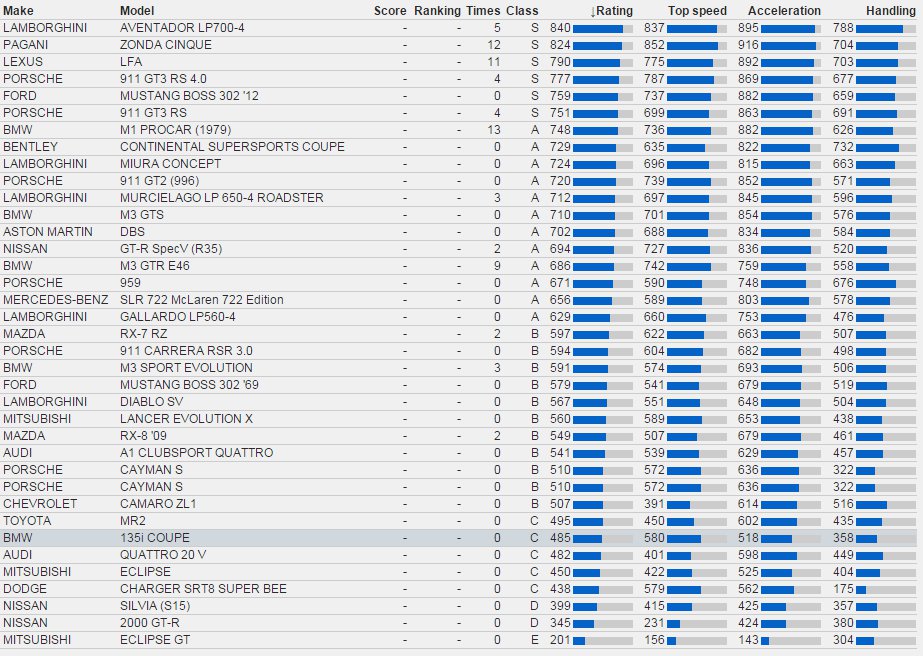Select 911 GT2 (996) model
The height and width of the screenshot is (656, 923).
pyautogui.click(x=160, y=181)
